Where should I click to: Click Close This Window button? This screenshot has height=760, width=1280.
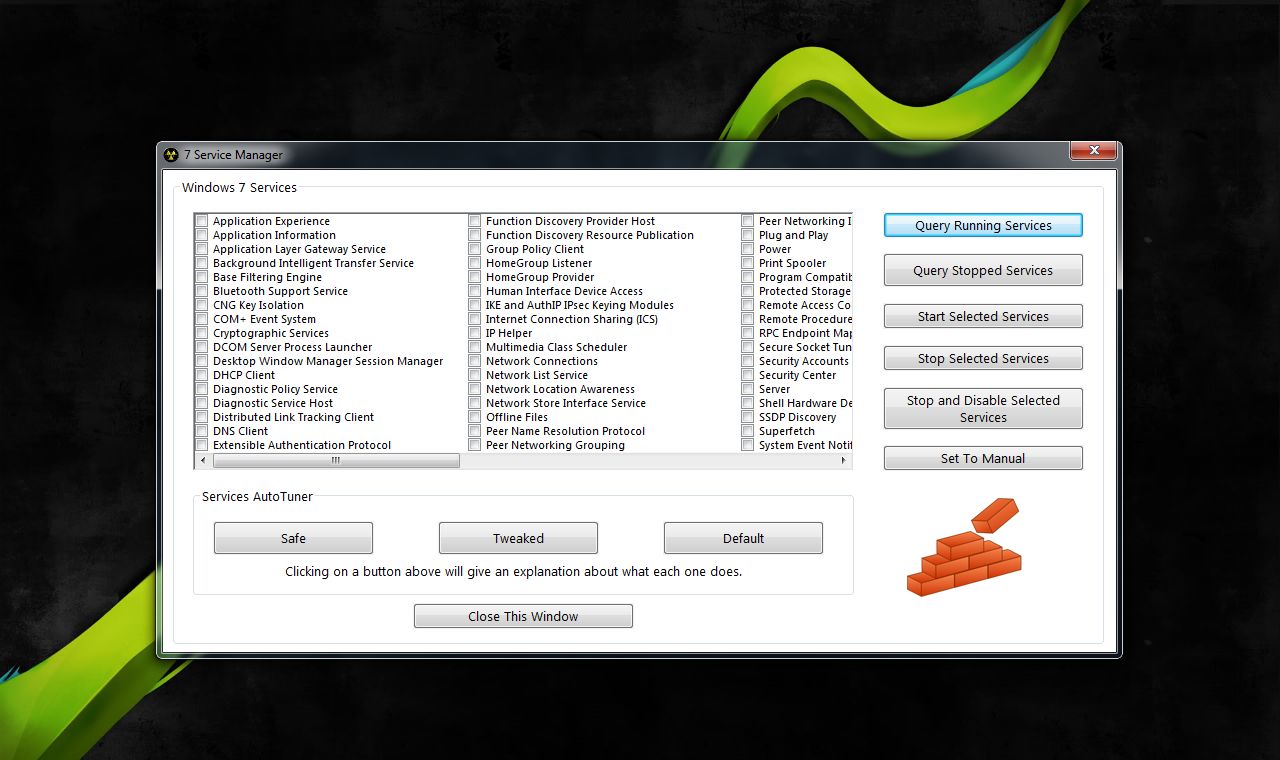tap(523, 616)
